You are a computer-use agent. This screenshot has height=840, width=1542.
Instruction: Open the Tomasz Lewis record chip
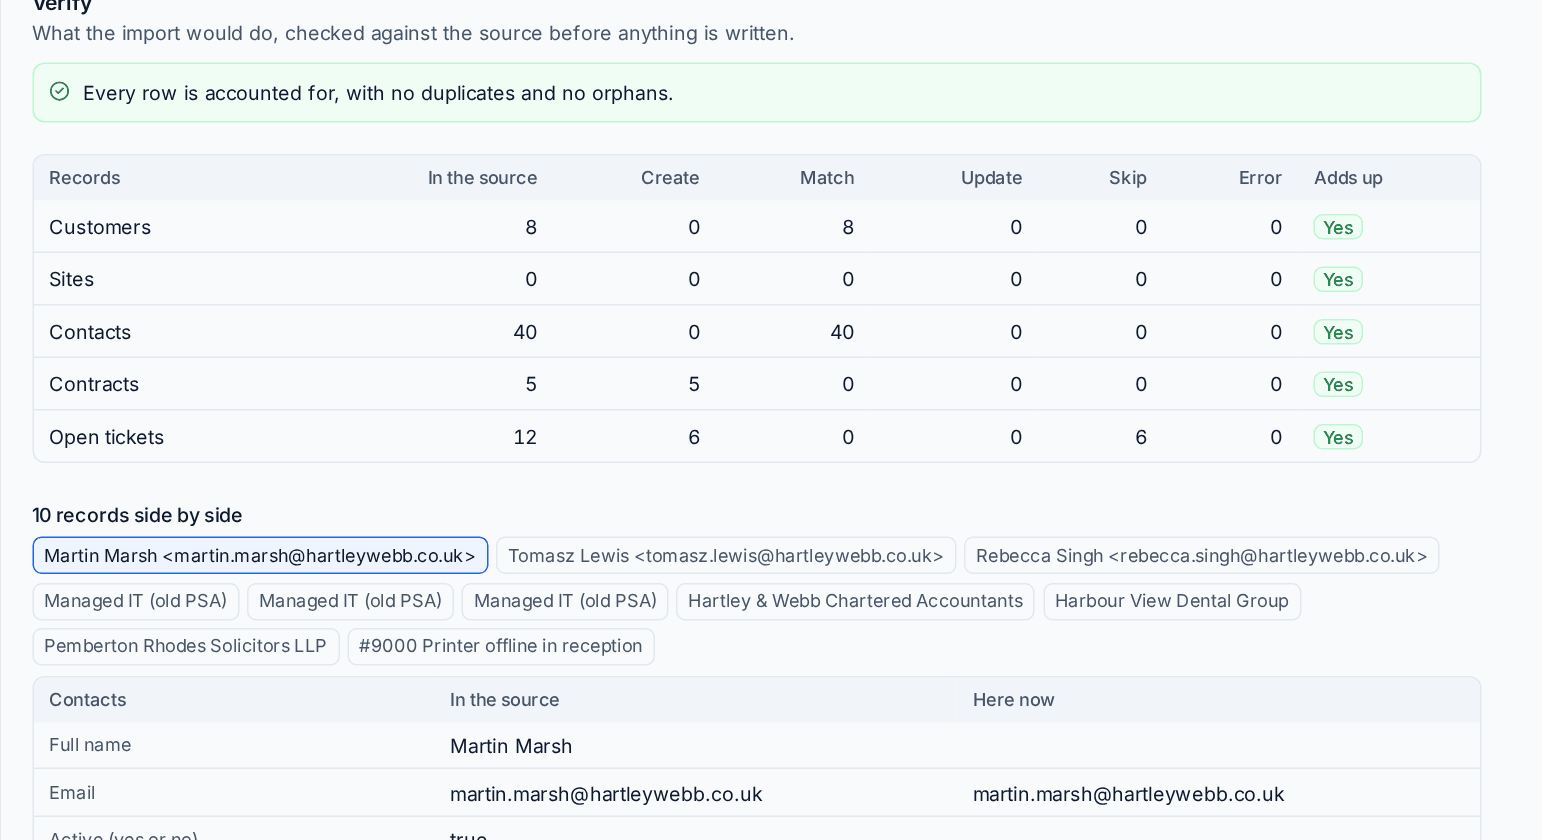tap(726, 555)
